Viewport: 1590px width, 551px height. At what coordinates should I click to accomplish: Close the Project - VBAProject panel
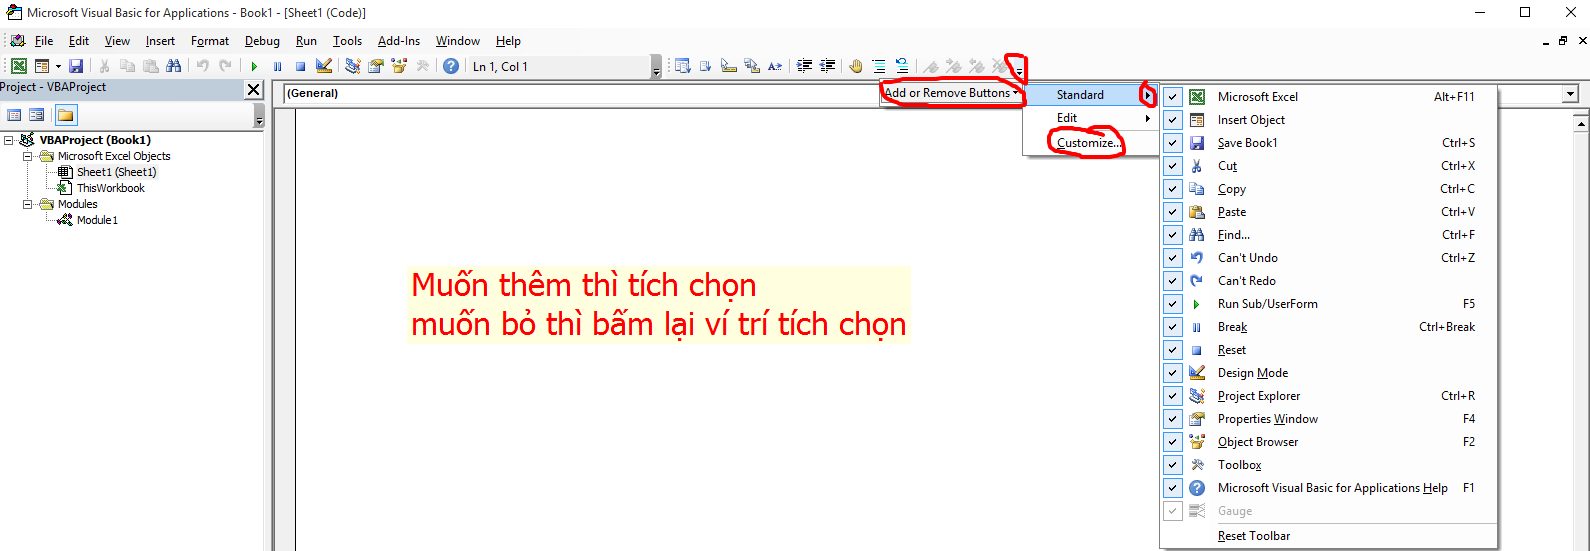[254, 89]
